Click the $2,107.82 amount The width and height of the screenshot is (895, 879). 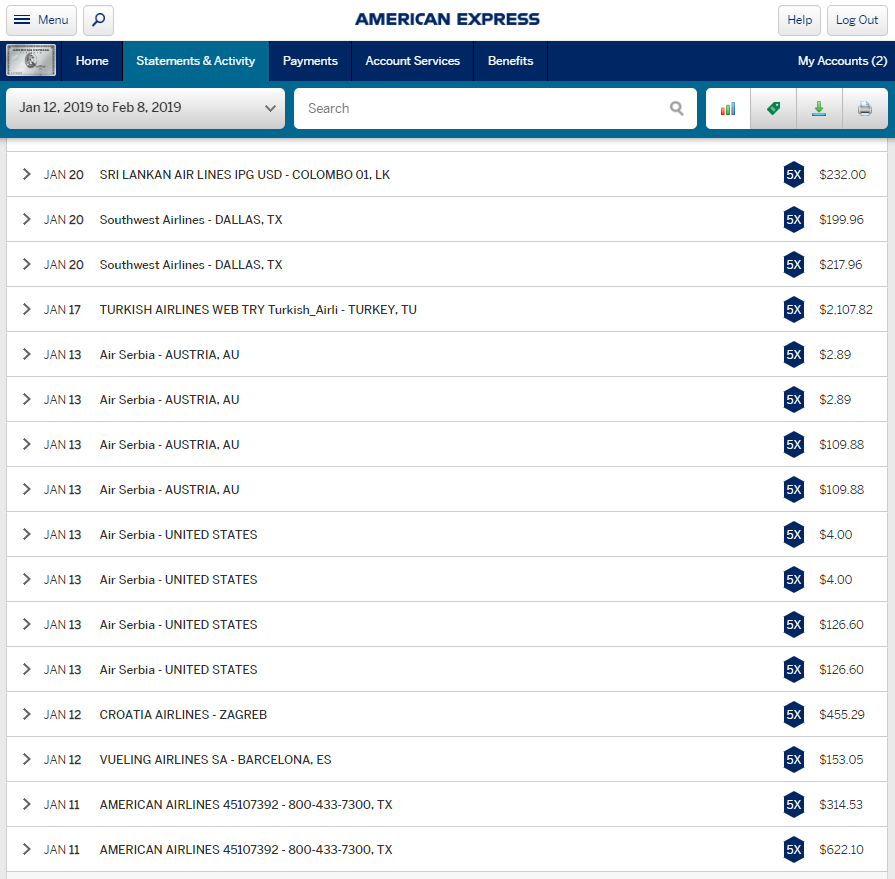click(x=846, y=309)
